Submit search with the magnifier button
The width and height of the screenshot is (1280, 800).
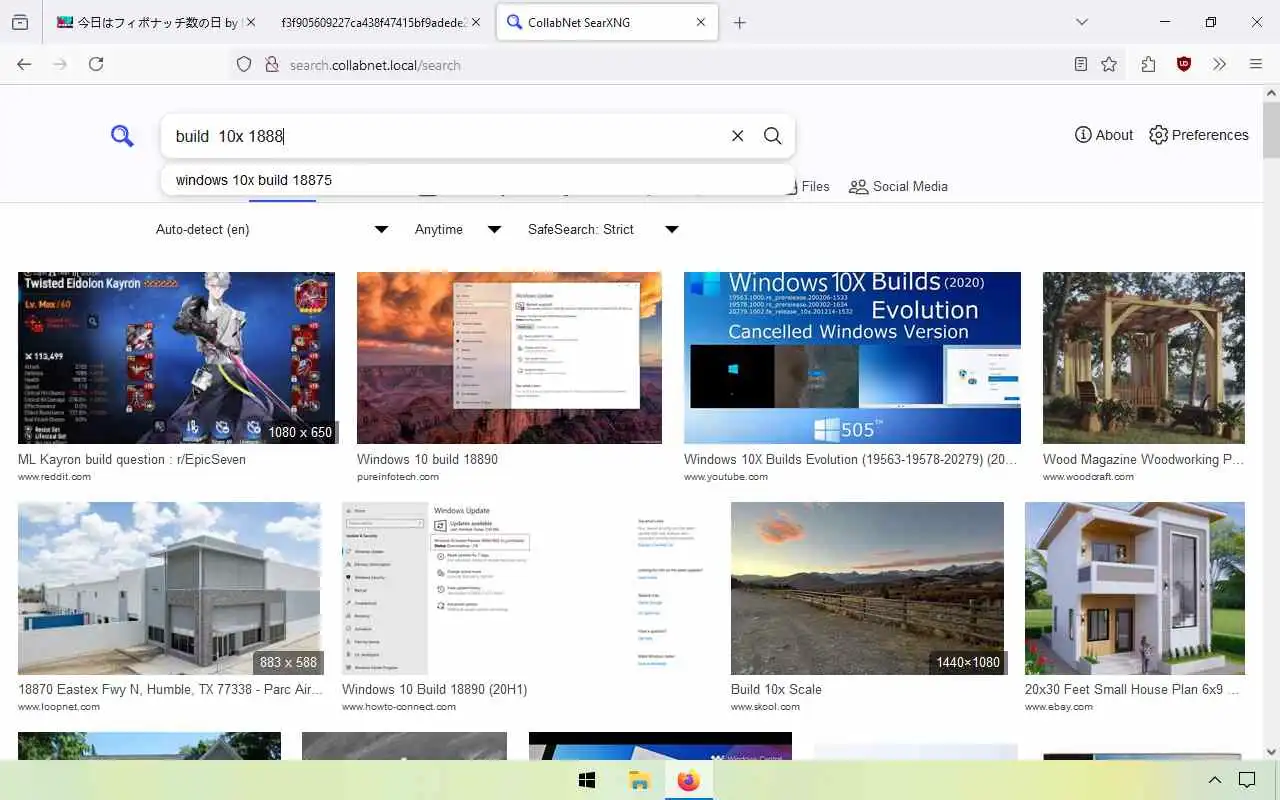point(772,136)
